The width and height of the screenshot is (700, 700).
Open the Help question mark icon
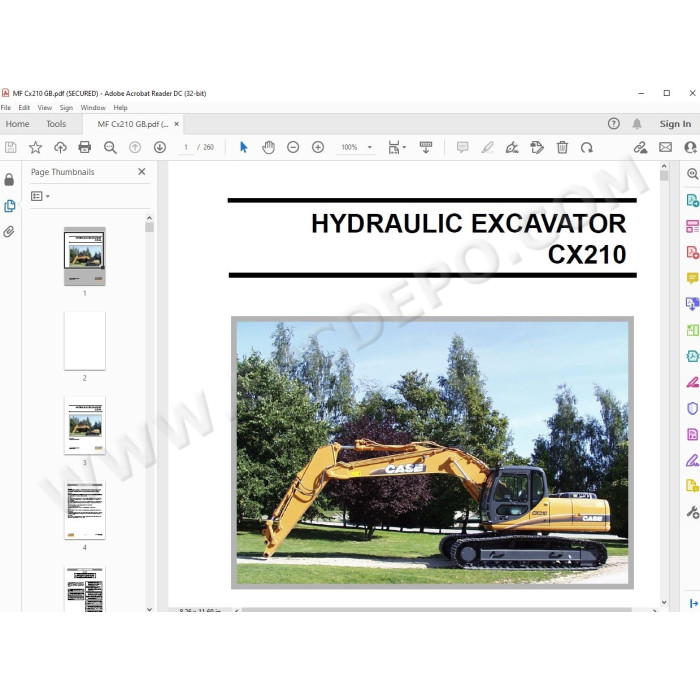pos(614,124)
